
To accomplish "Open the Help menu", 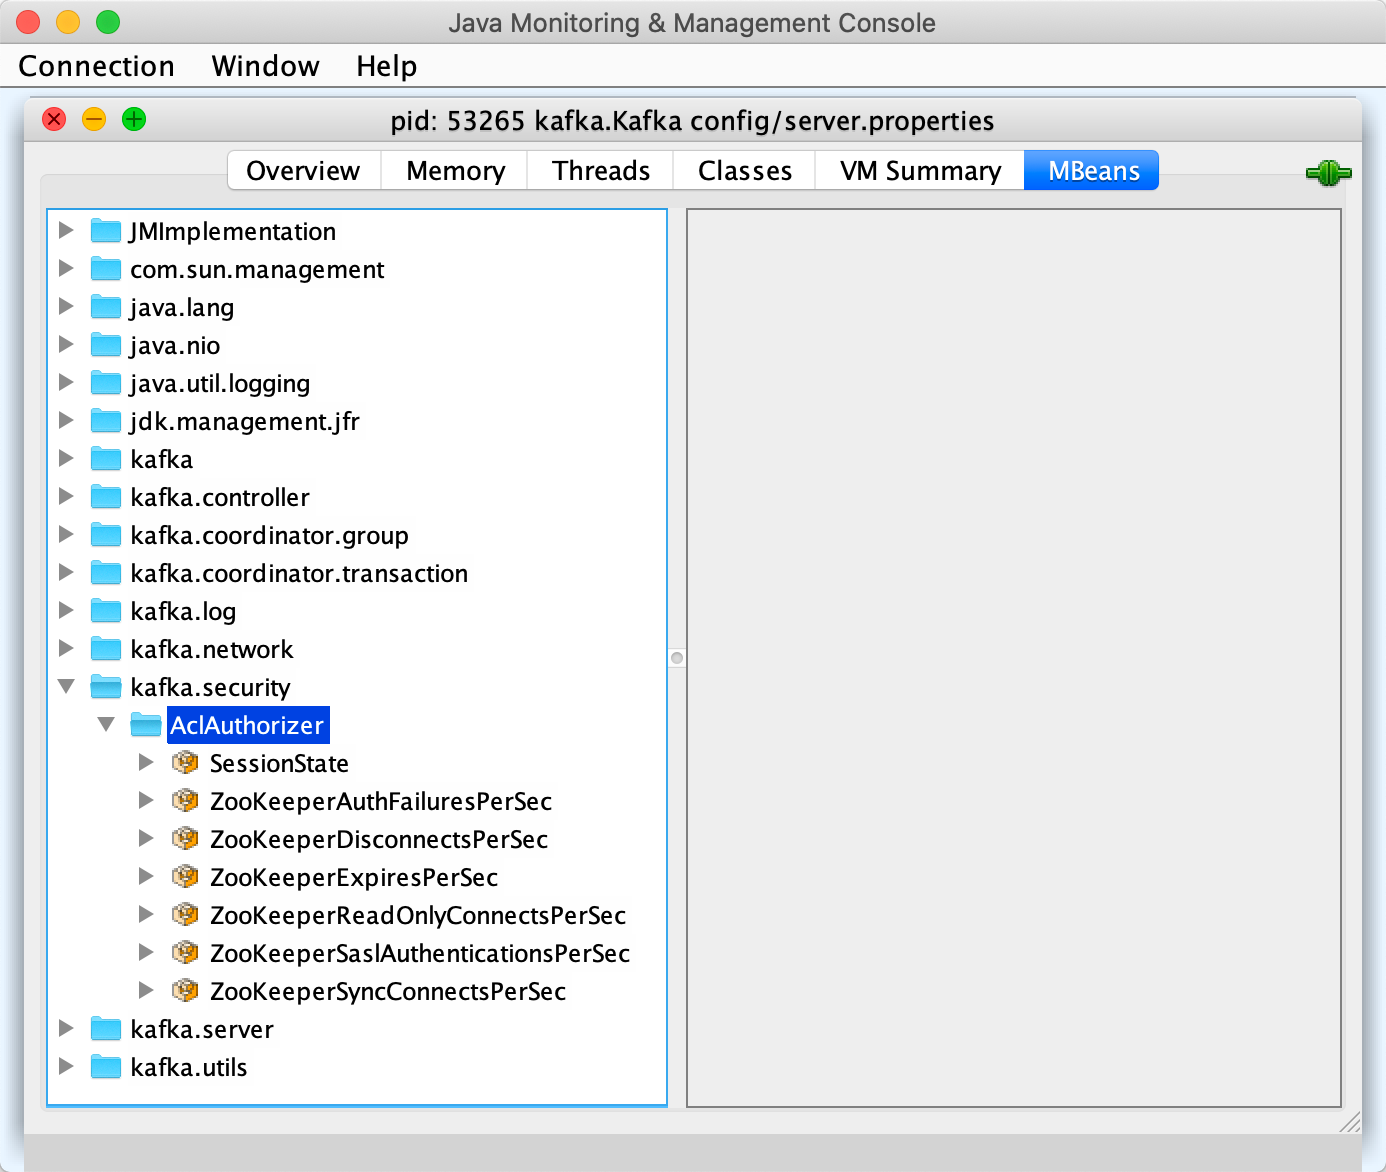I will pyautogui.click(x=386, y=66).
